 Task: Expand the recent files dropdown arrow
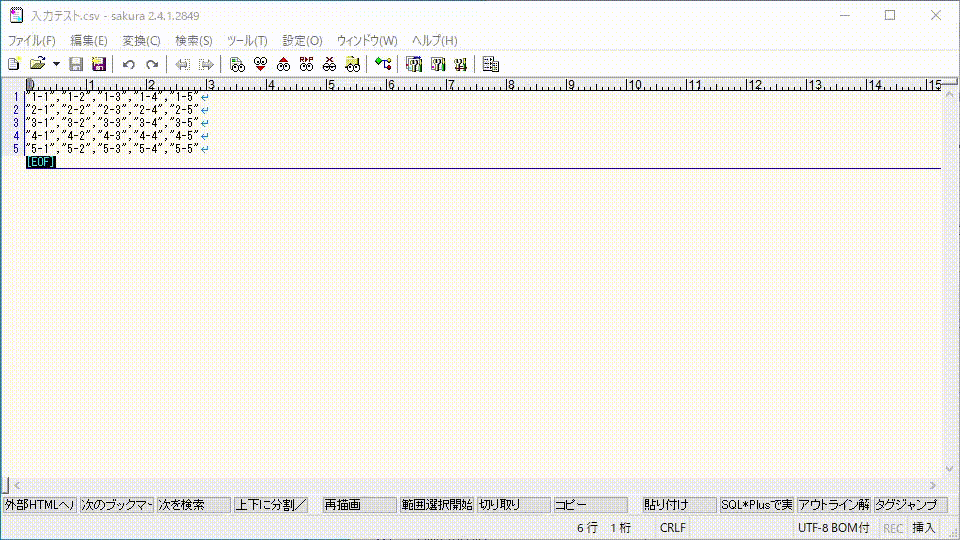pyautogui.click(x=56, y=64)
